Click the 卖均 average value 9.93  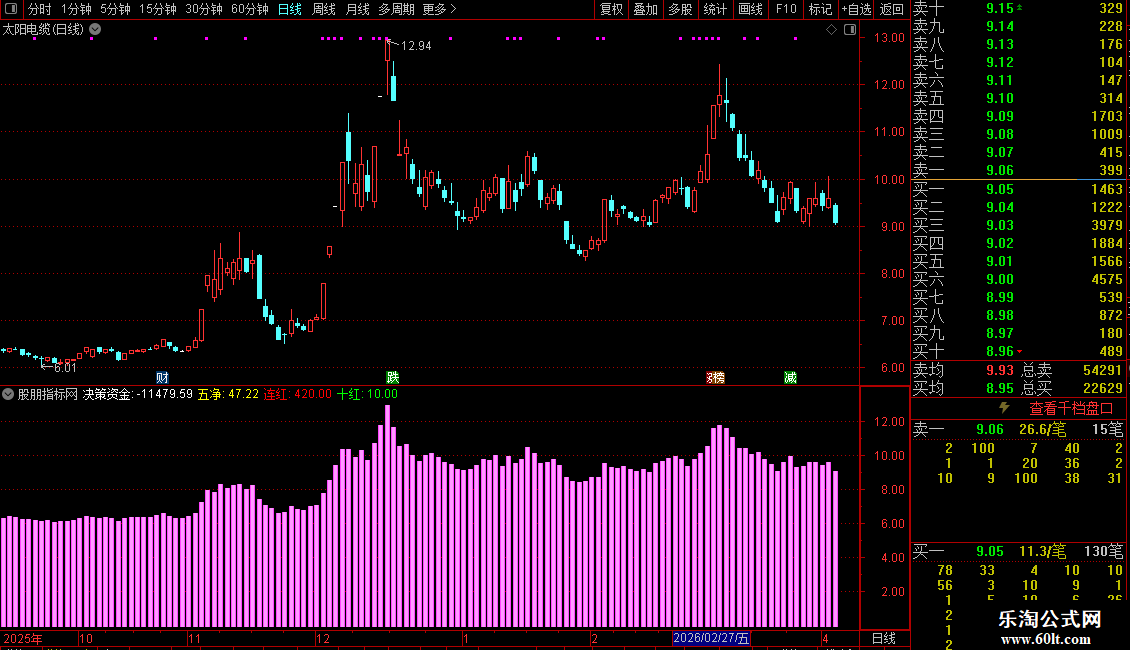click(1000, 370)
